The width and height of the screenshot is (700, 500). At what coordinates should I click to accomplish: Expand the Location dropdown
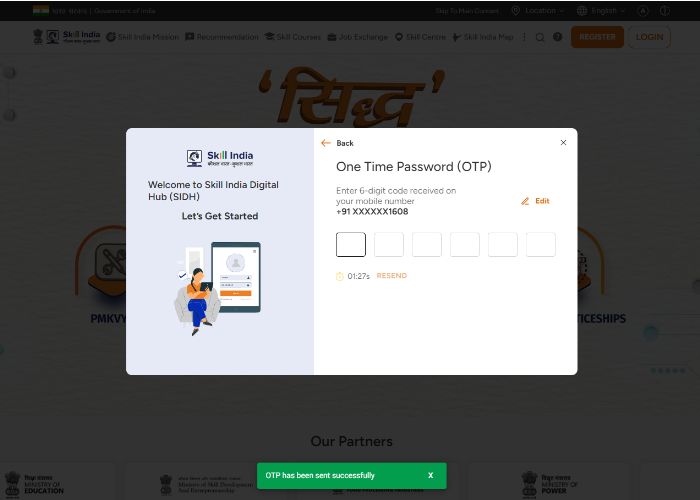(538, 11)
